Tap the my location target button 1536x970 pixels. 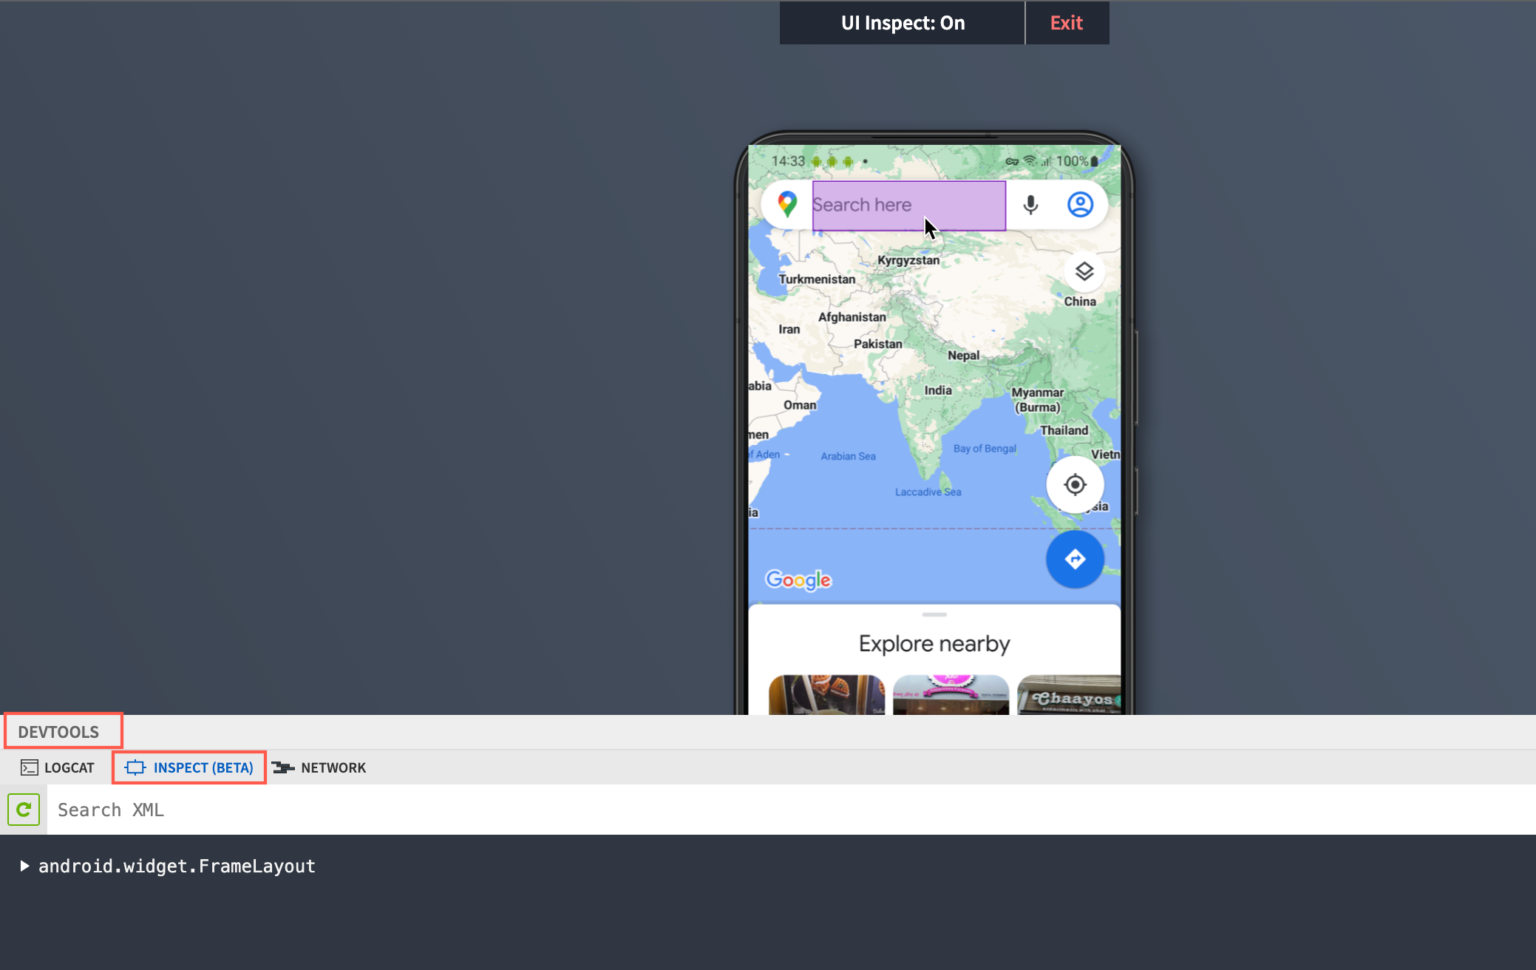(1075, 485)
